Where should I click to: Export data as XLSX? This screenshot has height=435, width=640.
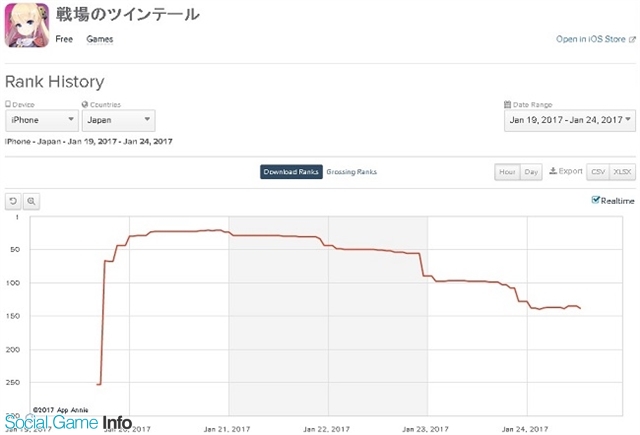622,172
